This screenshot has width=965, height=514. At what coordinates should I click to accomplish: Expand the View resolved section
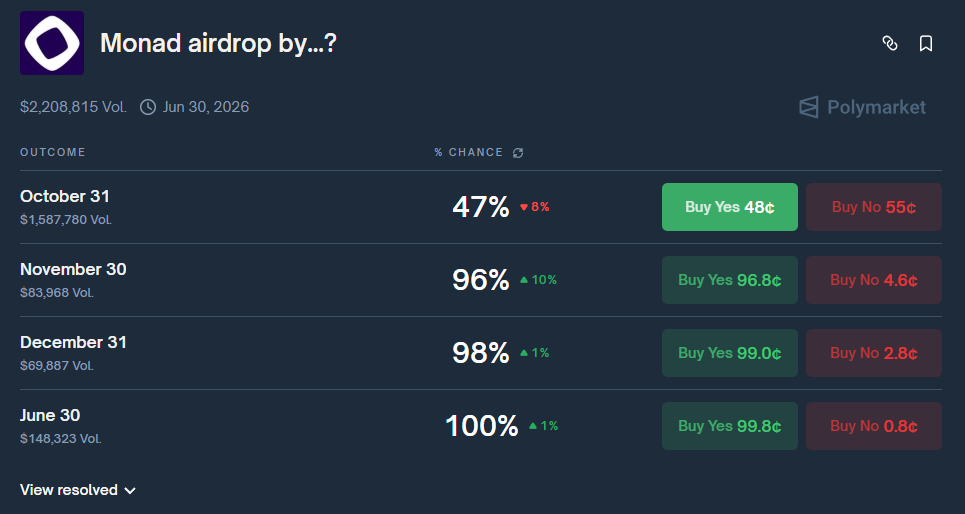pos(78,490)
